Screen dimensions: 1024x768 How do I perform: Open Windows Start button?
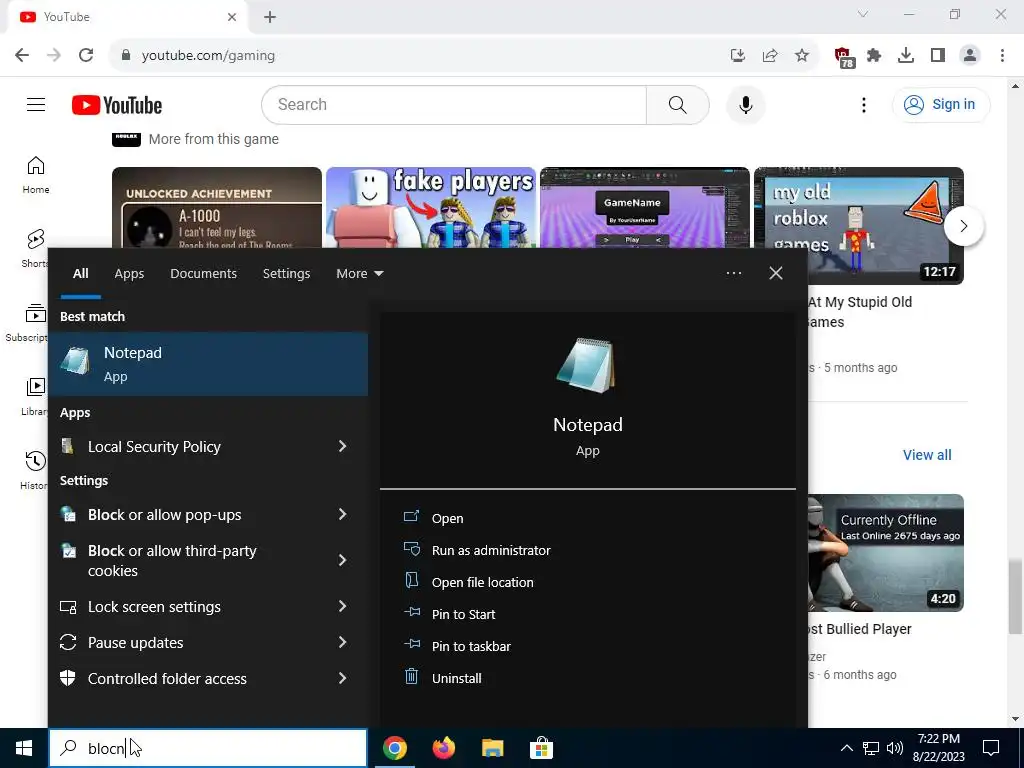coord(24,748)
